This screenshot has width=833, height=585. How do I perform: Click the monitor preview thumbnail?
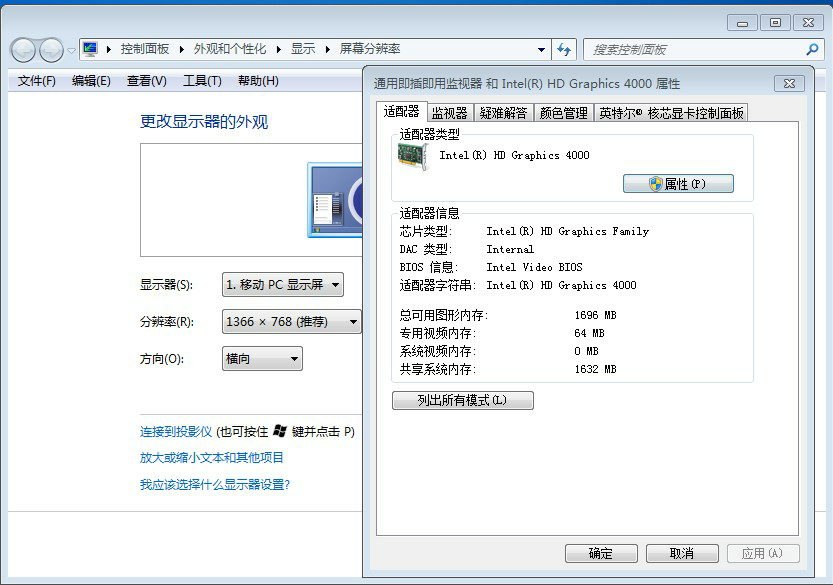pos(335,200)
